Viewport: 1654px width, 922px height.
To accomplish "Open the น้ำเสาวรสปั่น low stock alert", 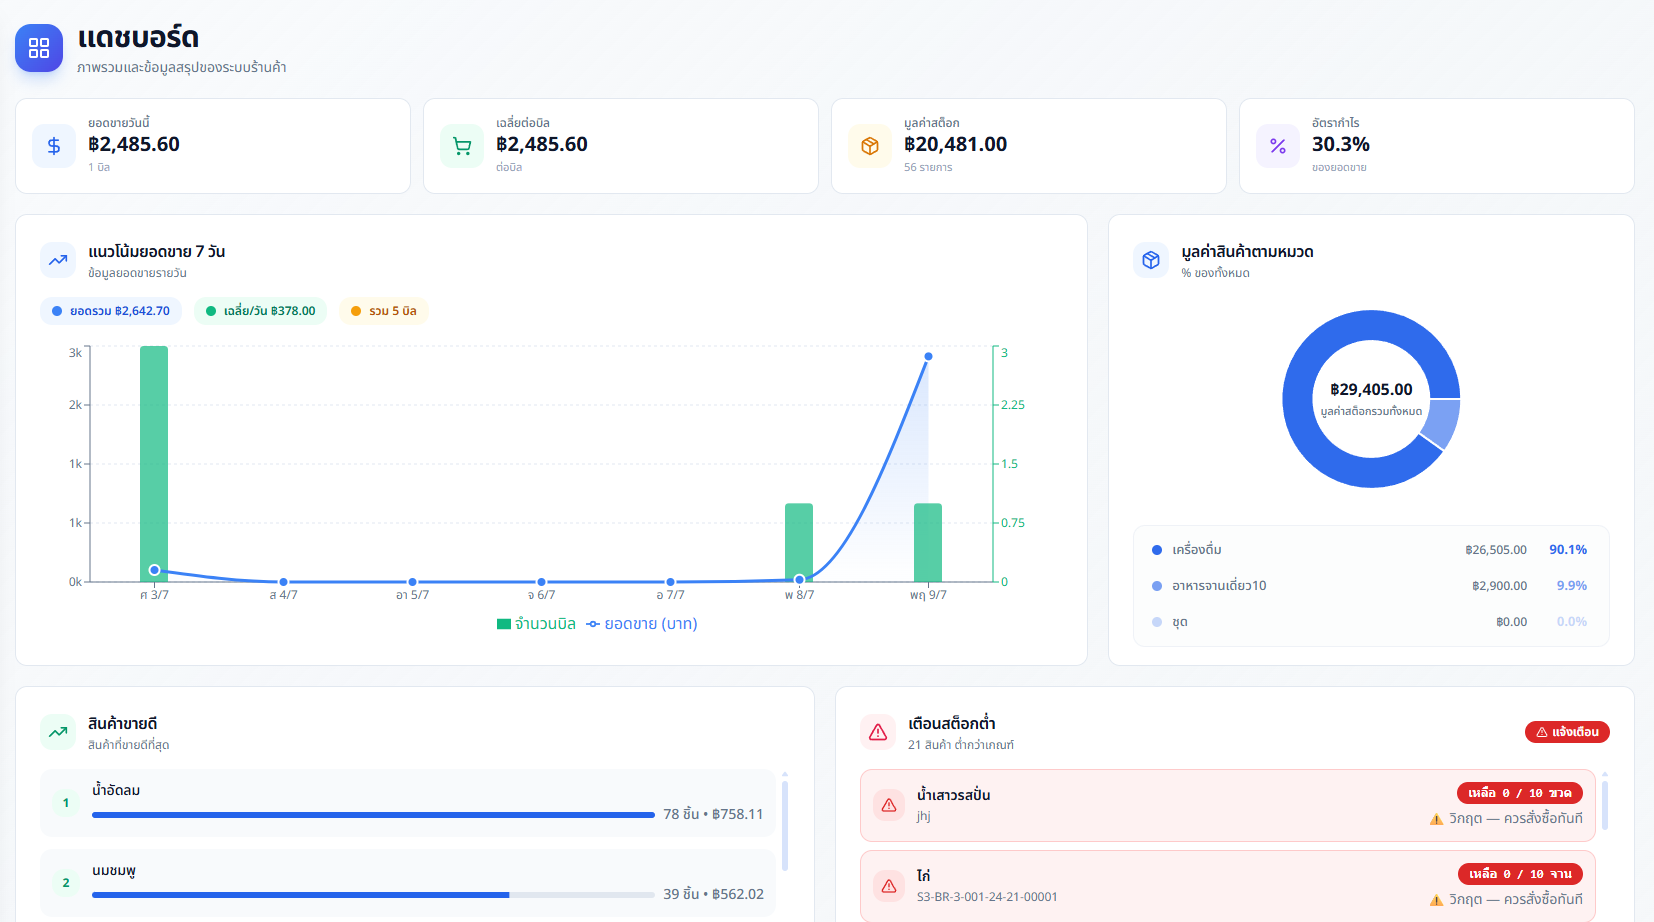I will click(1228, 805).
